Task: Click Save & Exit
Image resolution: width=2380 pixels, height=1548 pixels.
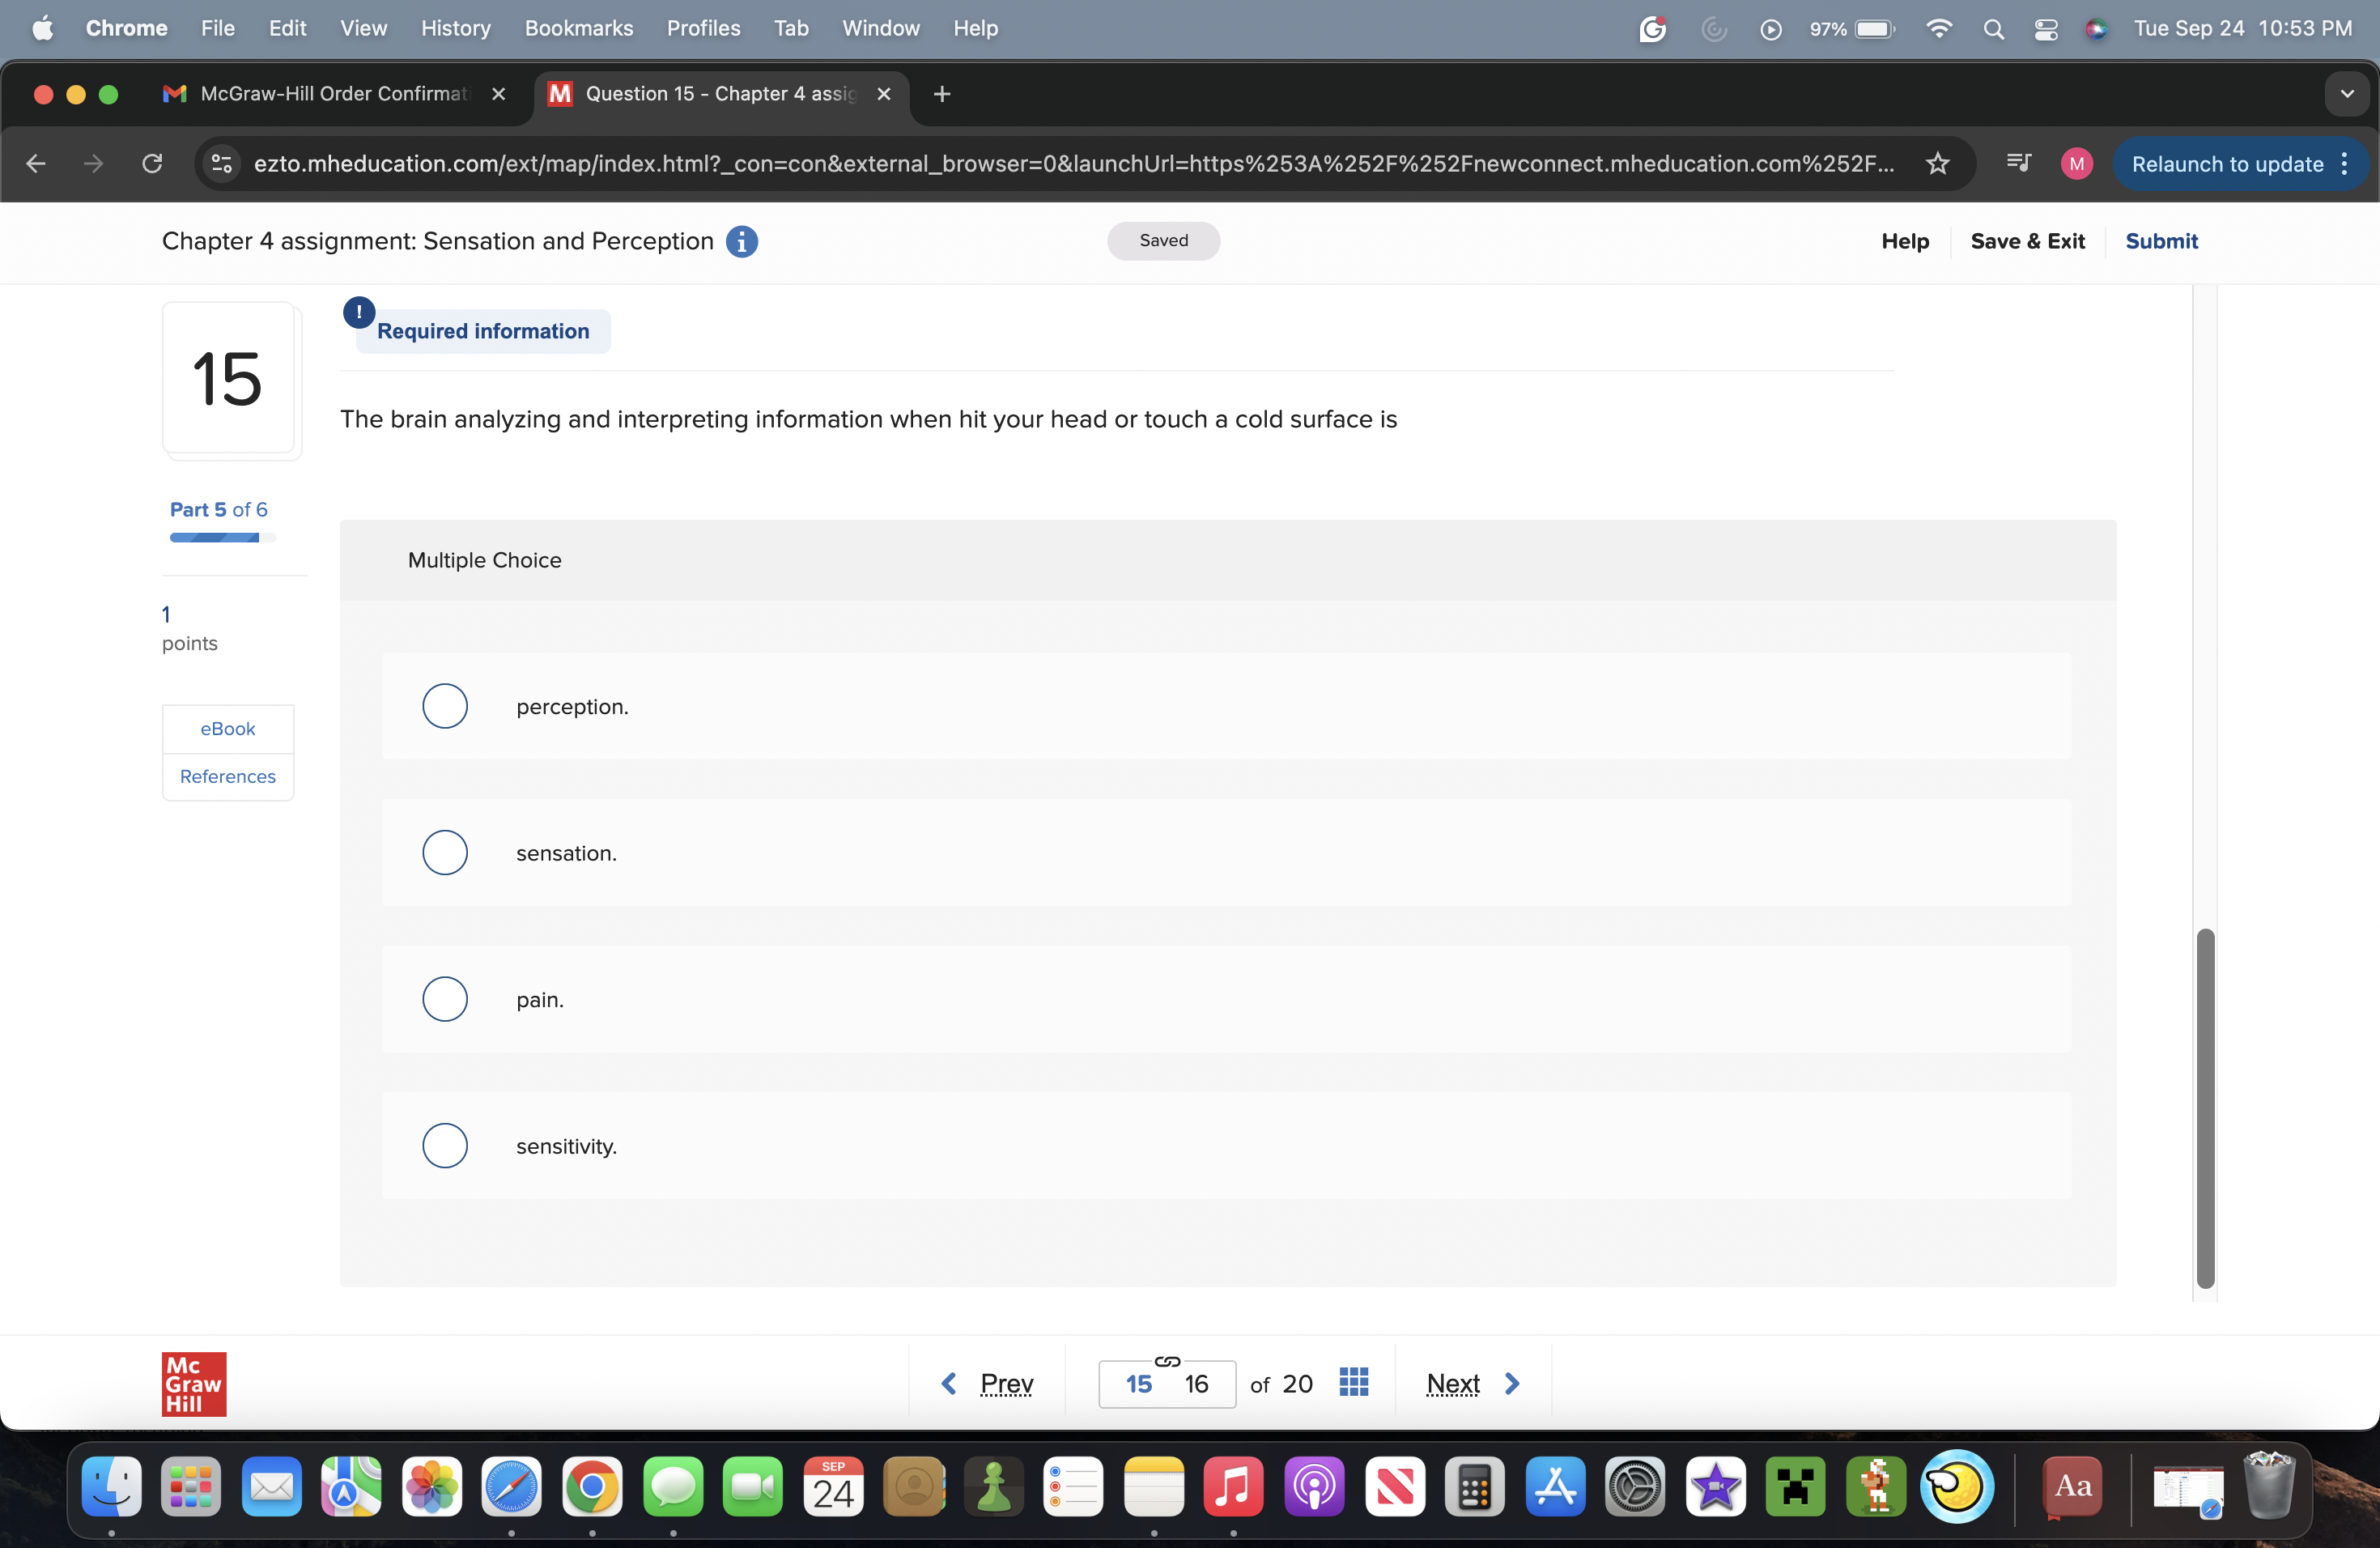Action: point(2027,241)
